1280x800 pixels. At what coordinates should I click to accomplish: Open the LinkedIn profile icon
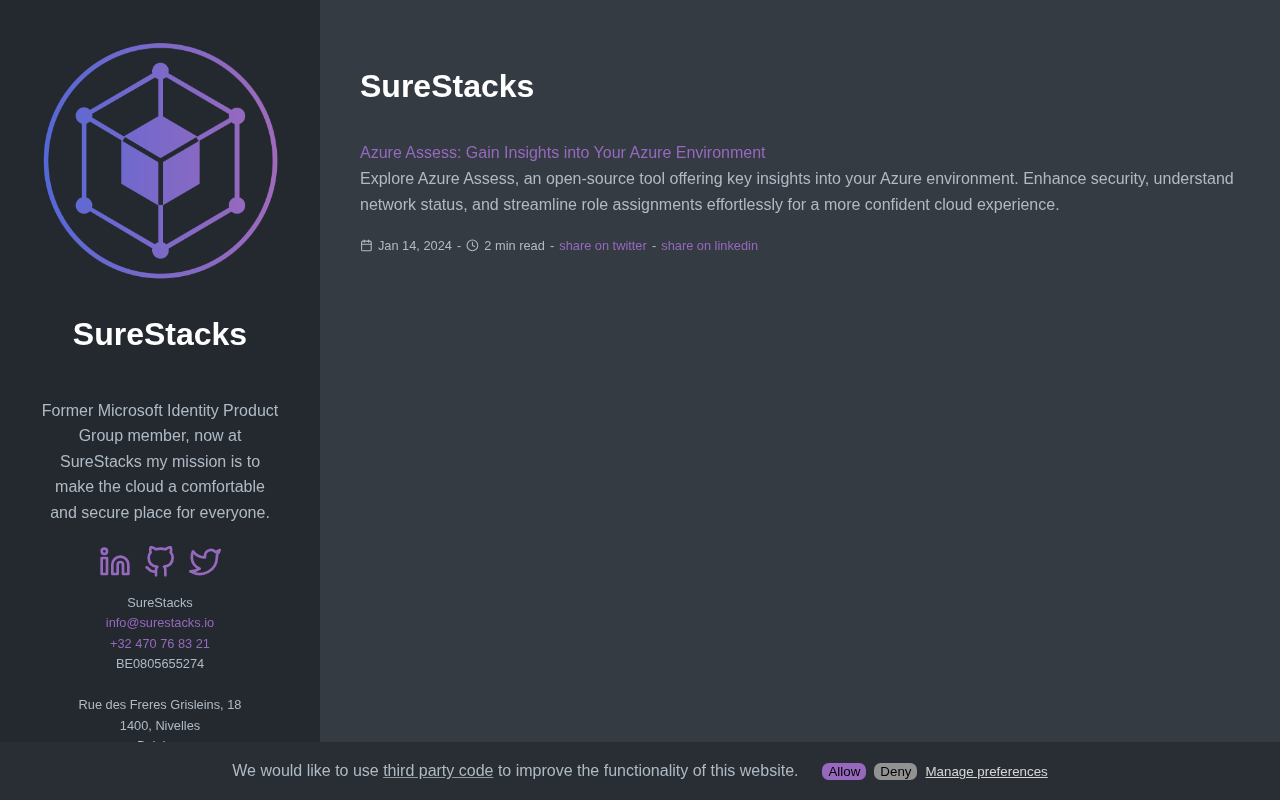pos(115,561)
